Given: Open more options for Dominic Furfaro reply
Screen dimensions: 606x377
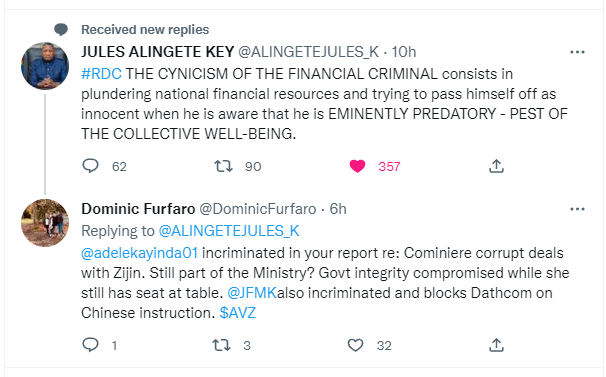Looking at the screenshot, I should tap(577, 209).
